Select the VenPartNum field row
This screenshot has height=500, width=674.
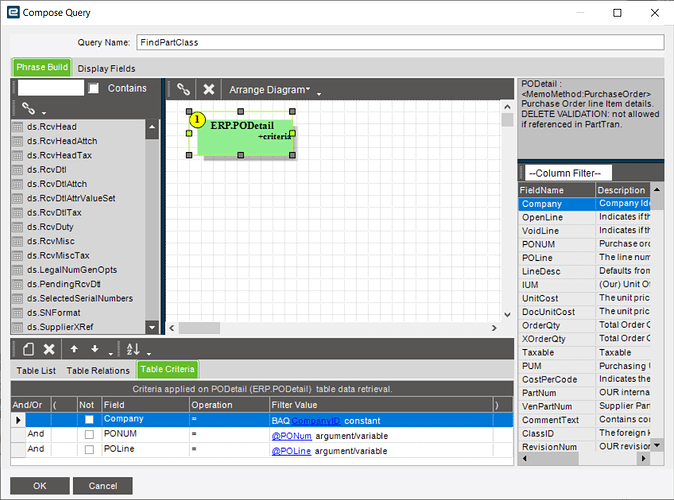(584, 406)
